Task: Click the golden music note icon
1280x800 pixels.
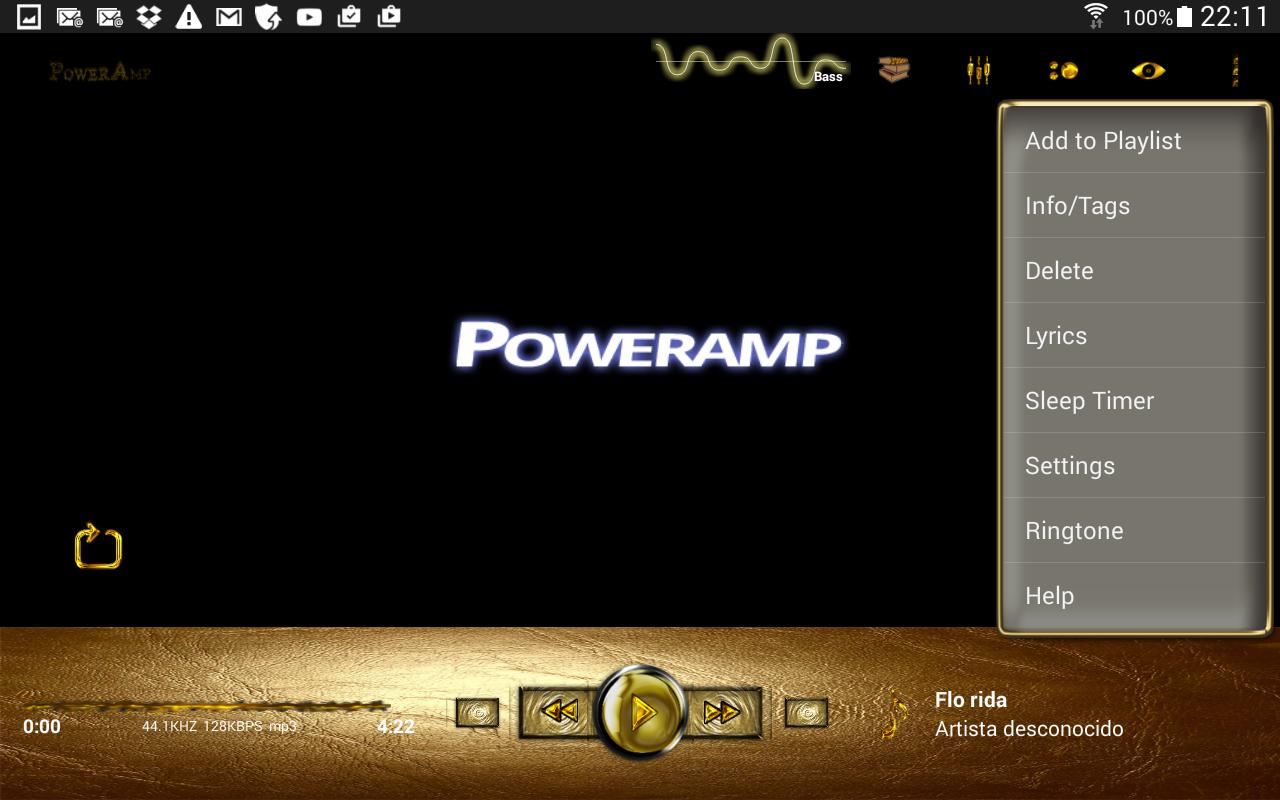Action: (896, 714)
